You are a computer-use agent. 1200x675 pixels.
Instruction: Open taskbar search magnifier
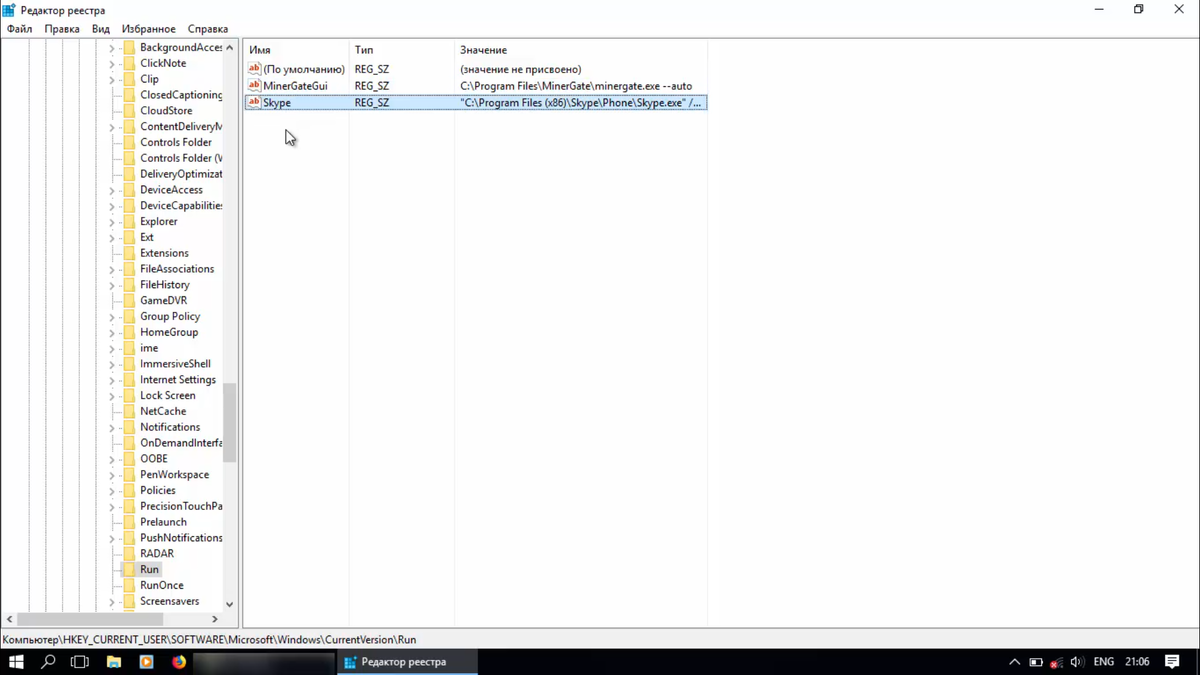[48, 662]
